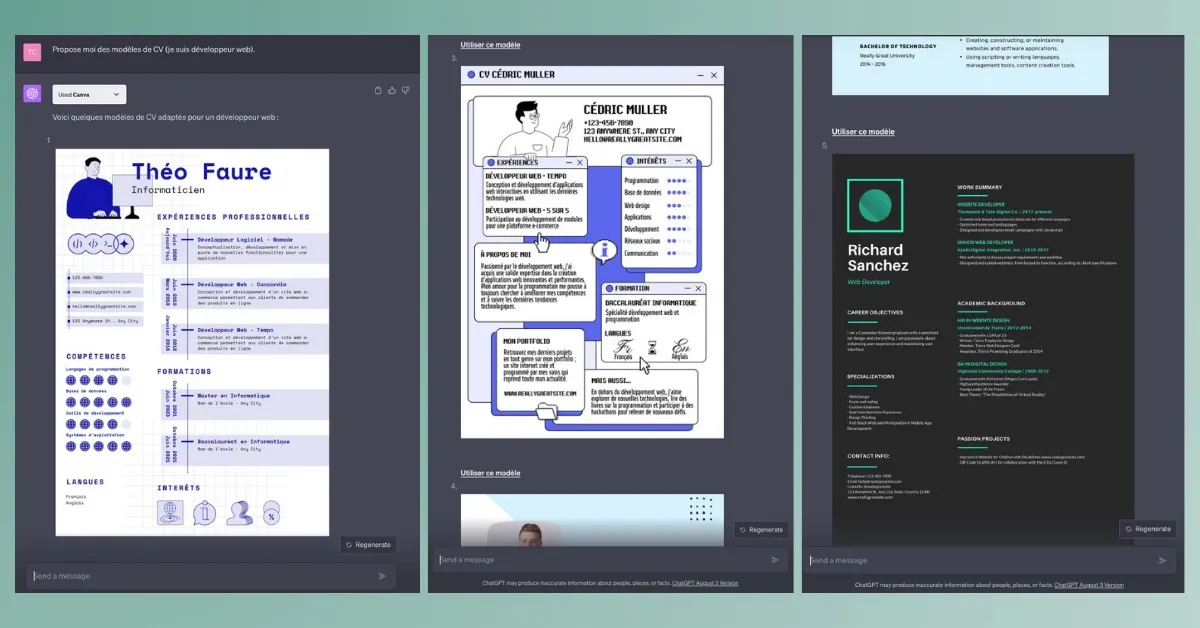This screenshot has width=1200, height=628.
Task: Open 'Utiliser ce modèle' link above Cédric Muller CV
Action: (490, 45)
